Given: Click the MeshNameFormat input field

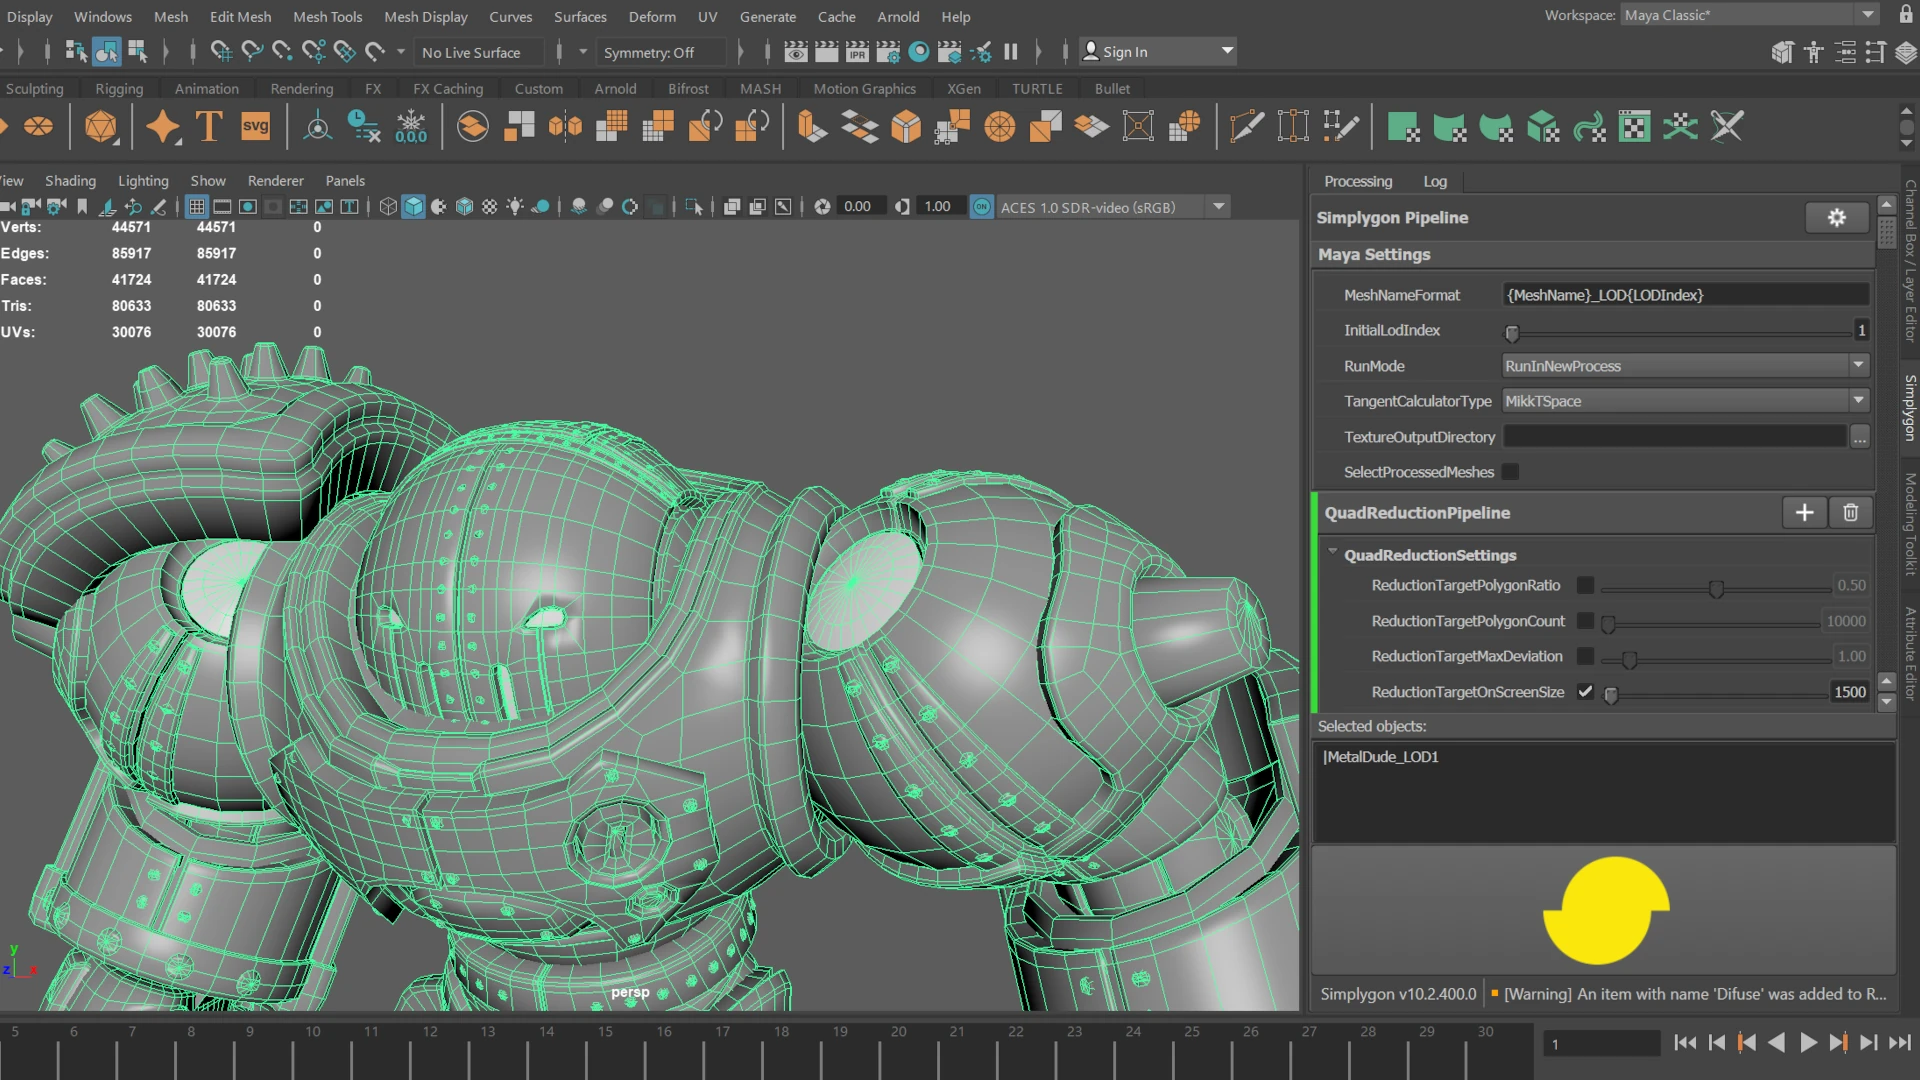Looking at the screenshot, I should tap(1687, 294).
